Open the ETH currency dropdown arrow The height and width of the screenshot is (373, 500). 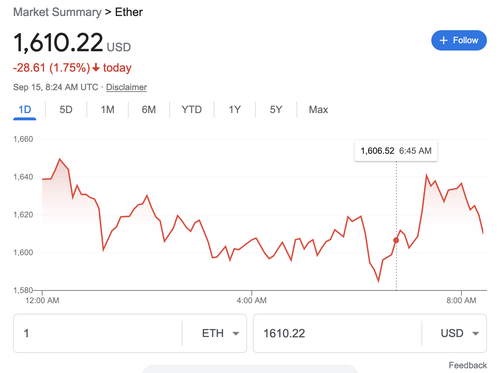pos(236,333)
